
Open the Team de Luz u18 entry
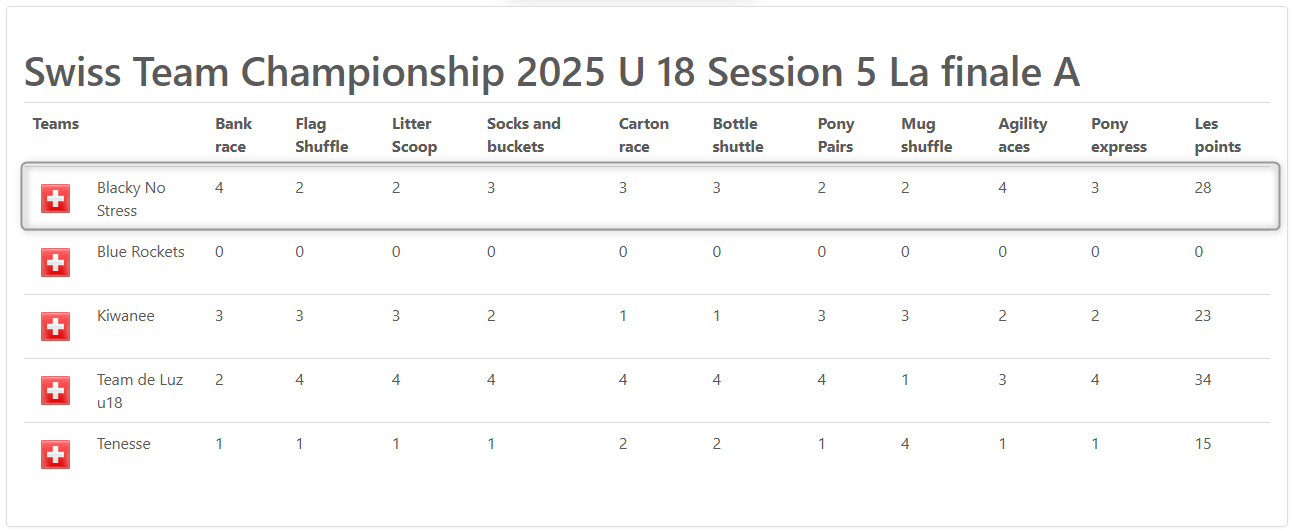139,391
